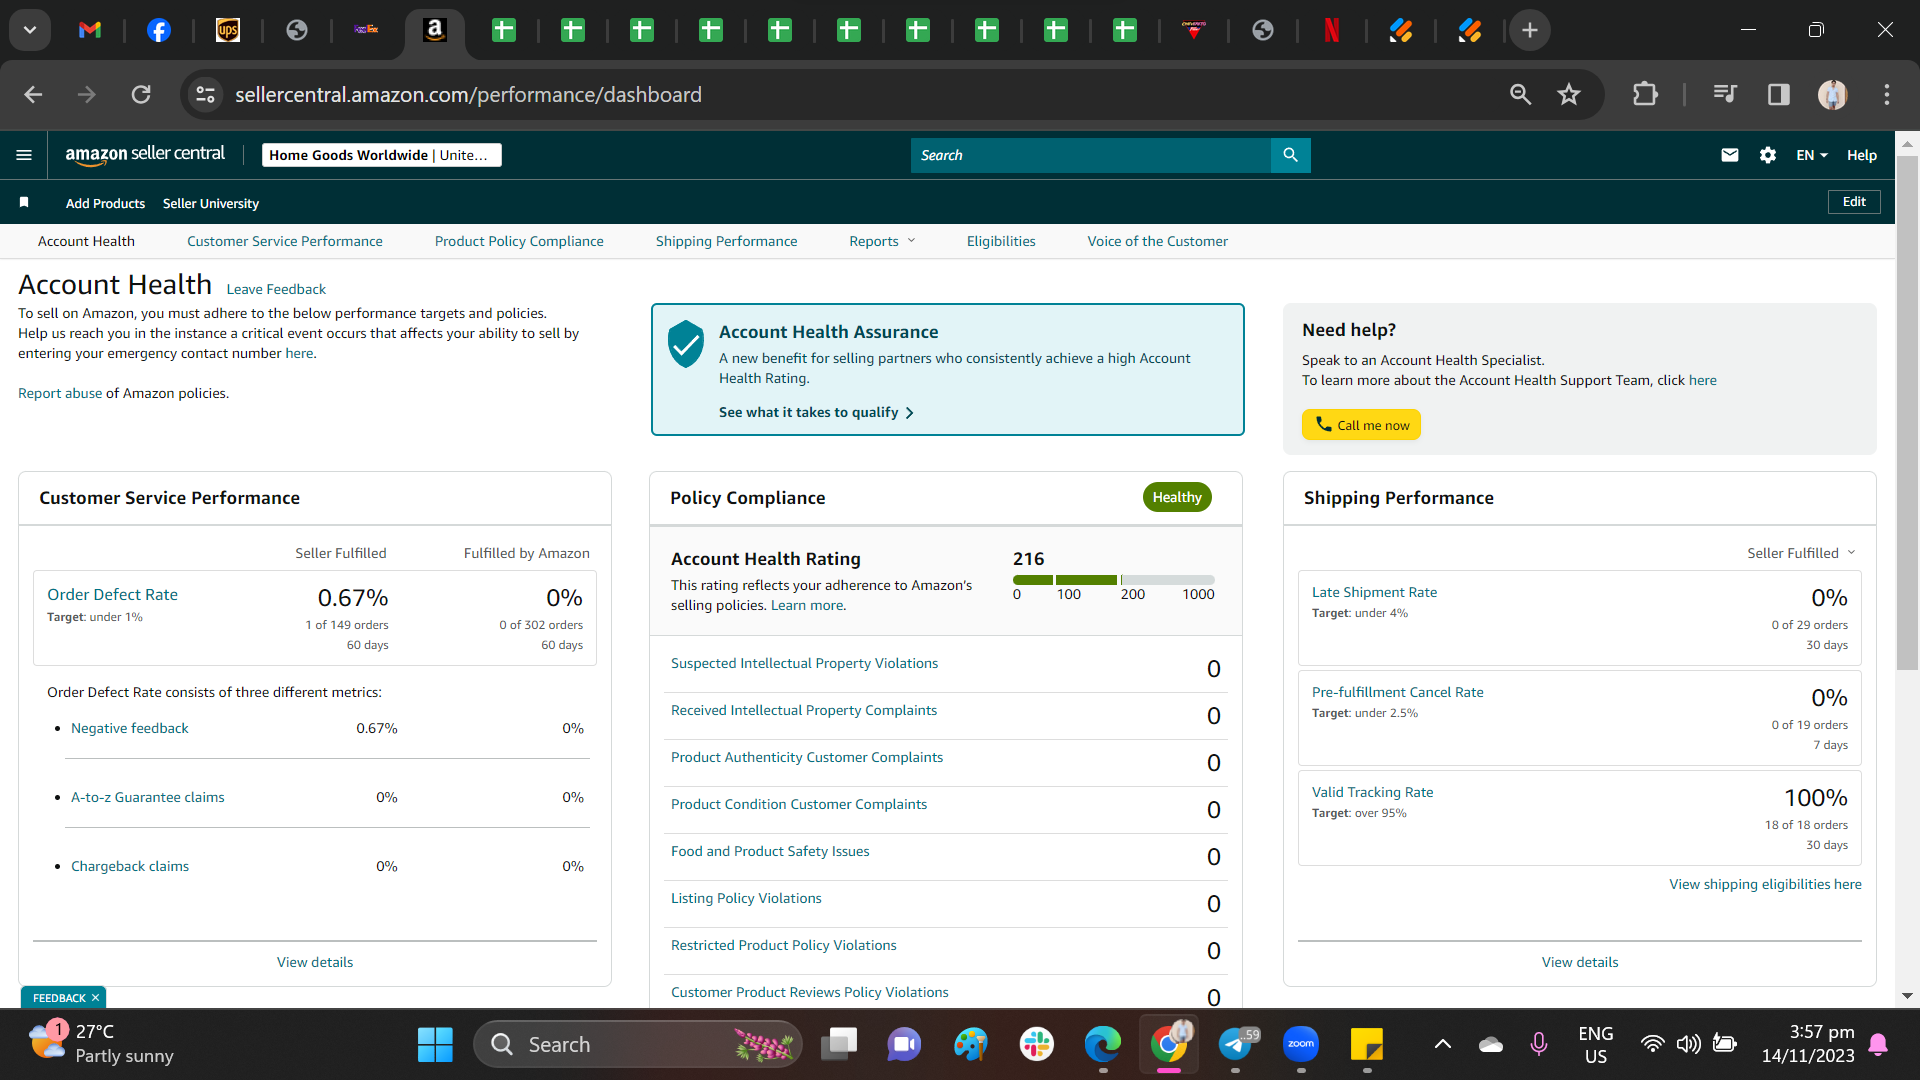Reload the current page
This screenshot has width=1920, height=1080.
pyautogui.click(x=141, y=94)
